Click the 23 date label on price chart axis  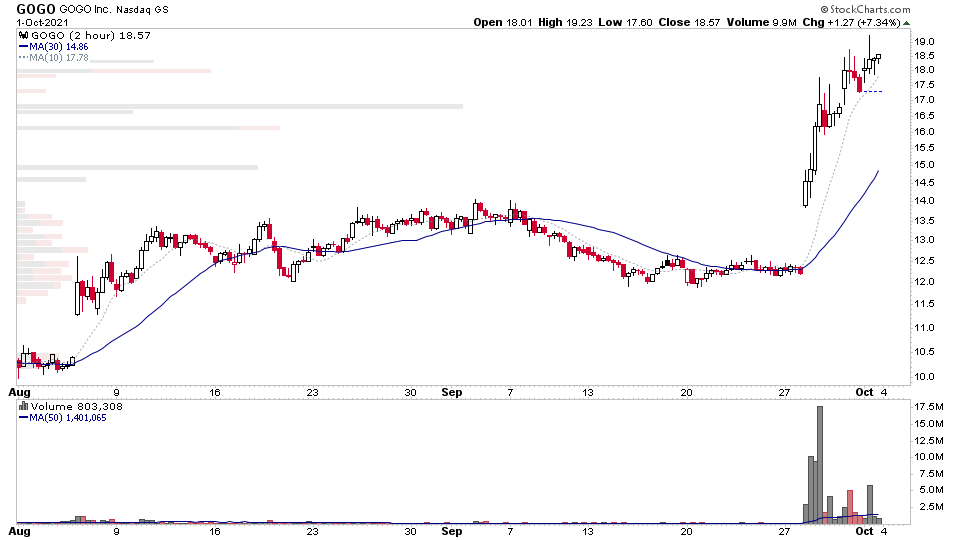(x=312, y=392)
